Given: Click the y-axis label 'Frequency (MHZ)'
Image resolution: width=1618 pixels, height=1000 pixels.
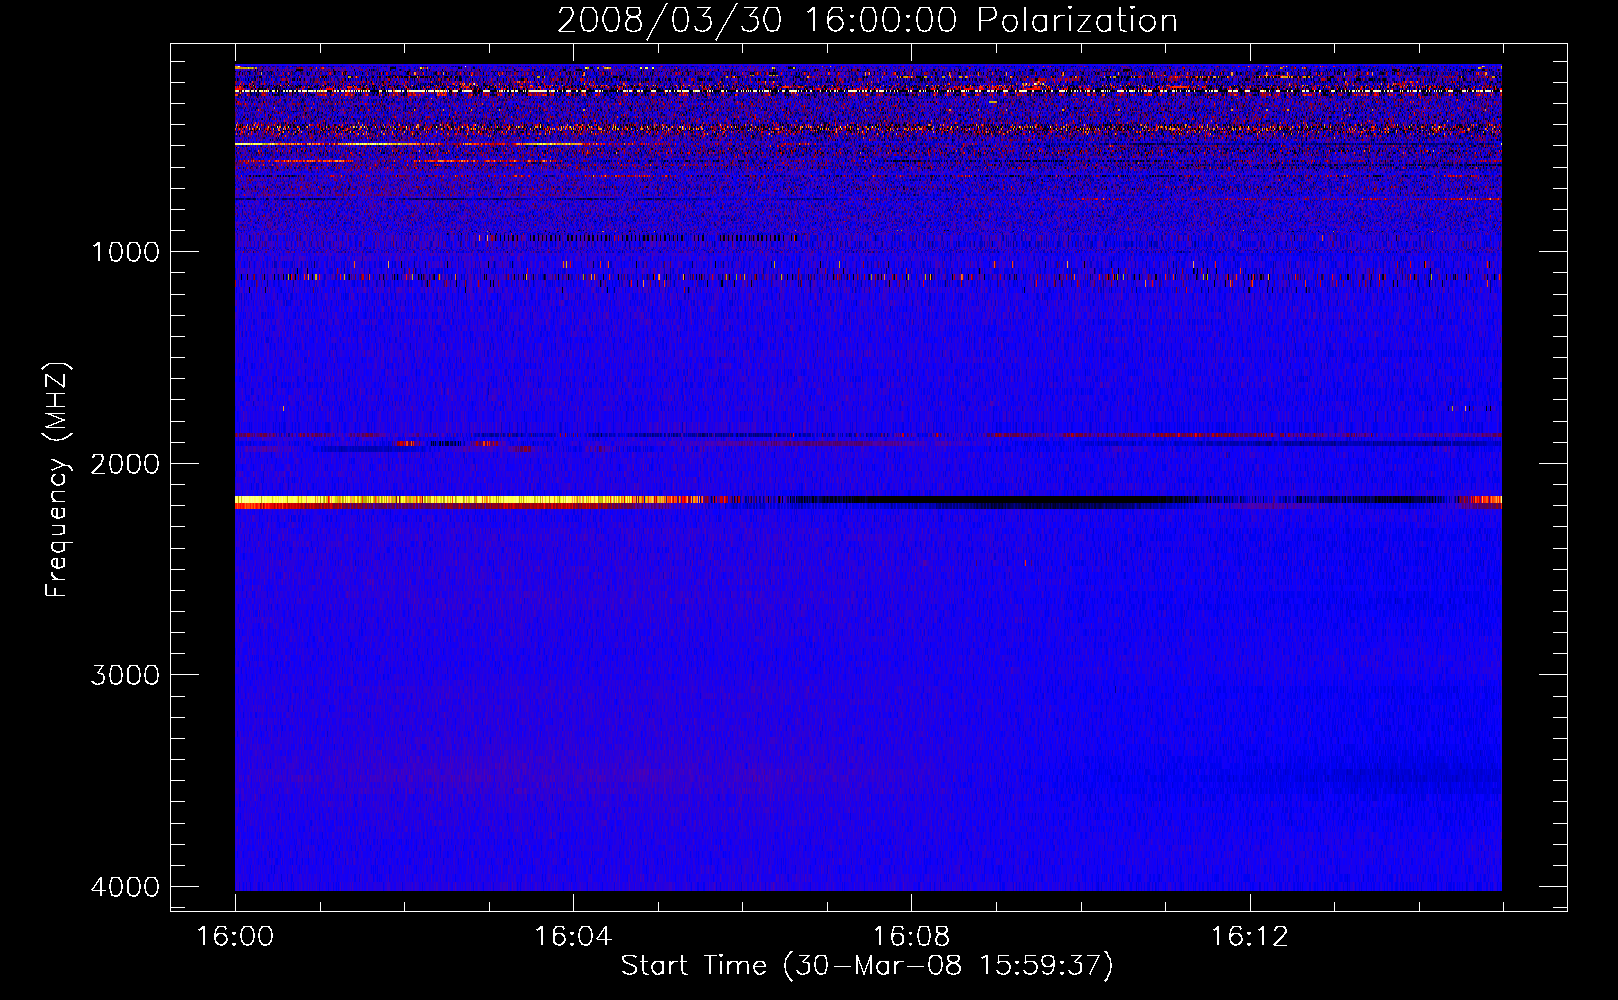Looking at the screenshot, I should pos(58,480).
